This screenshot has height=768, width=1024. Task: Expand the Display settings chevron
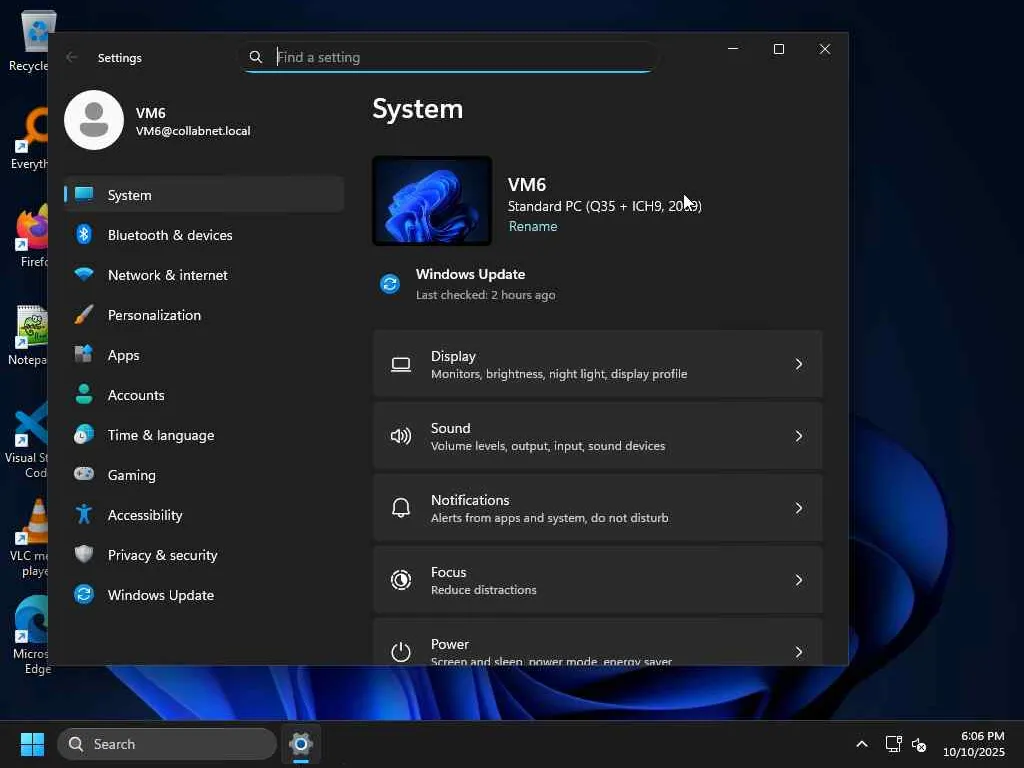pyautogui.click(x=798, y=364)
